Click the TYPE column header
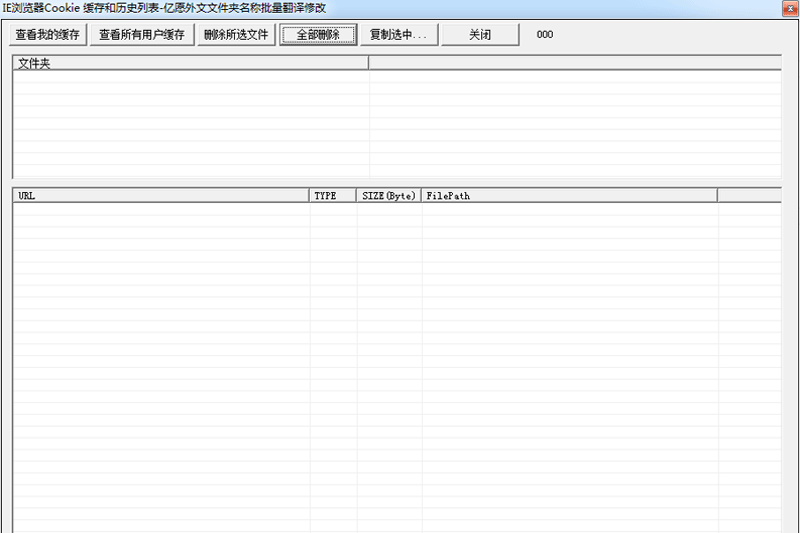This screenshot has width=800, height=533. pos(333,196)
